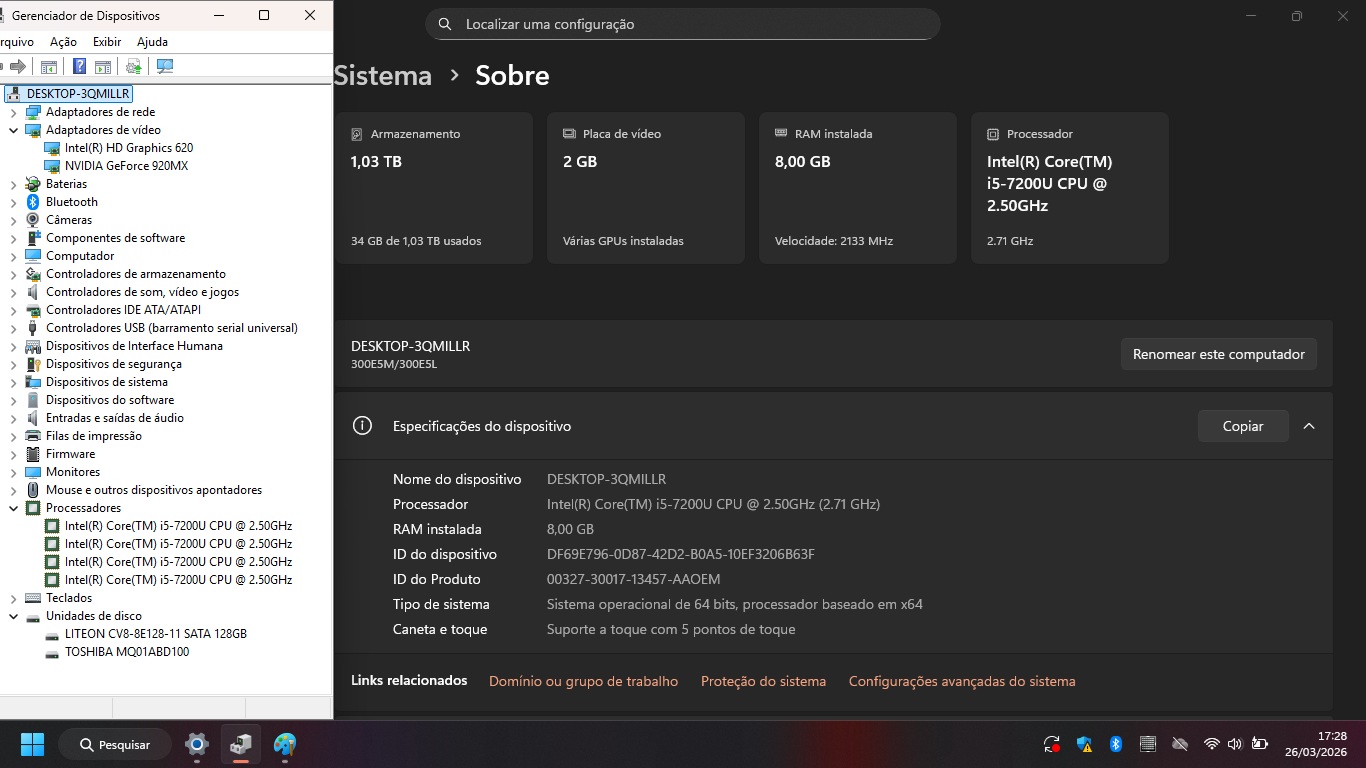
Task: Go back to Sistema in the breadcrumb
Action: 383,76
